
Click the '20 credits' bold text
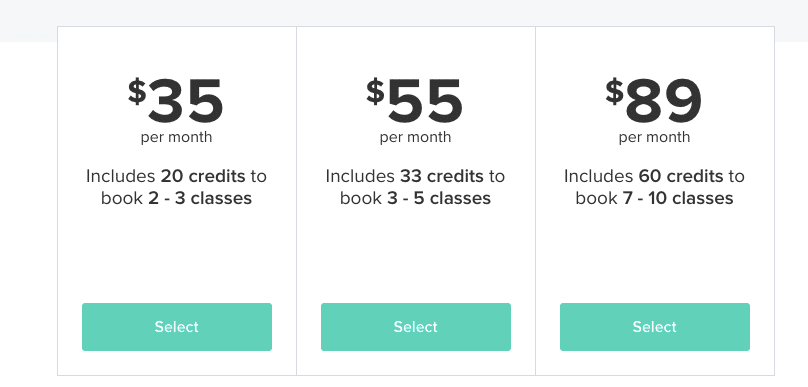(x=203, y=176)
